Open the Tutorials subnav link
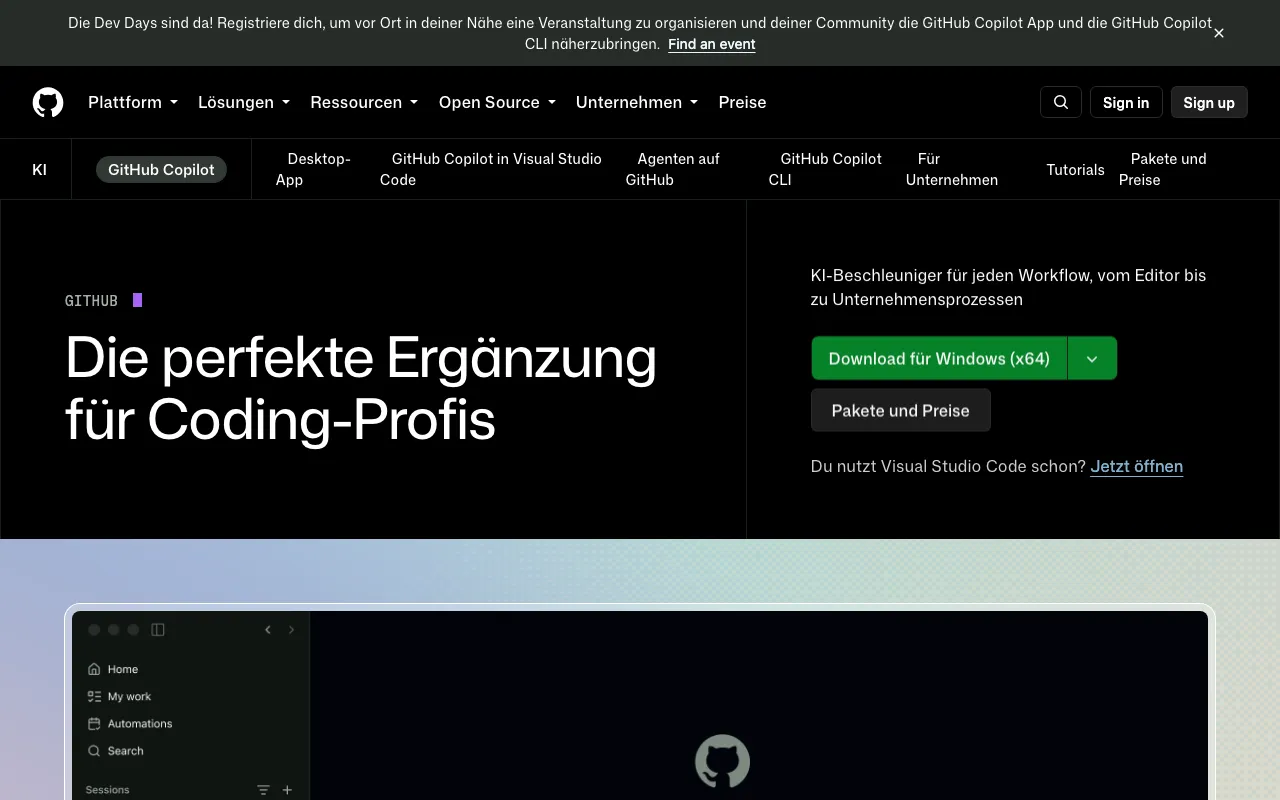The height and width of the screenshot is (800, 1280). point(1075,170)
